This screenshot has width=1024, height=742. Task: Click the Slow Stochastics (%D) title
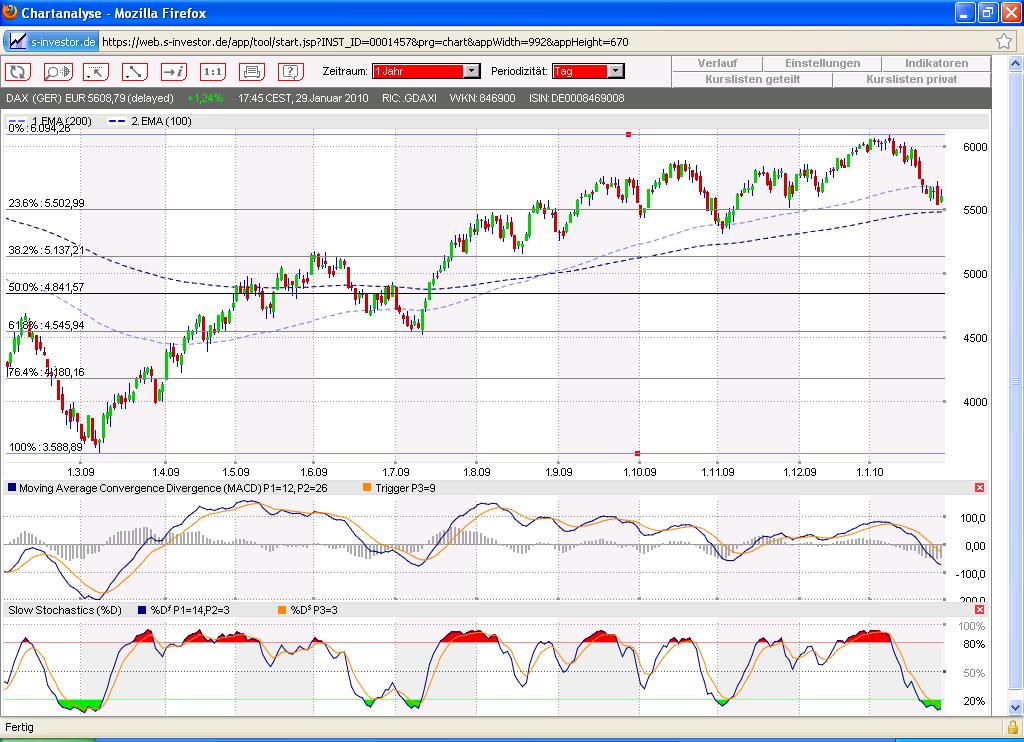65,610
